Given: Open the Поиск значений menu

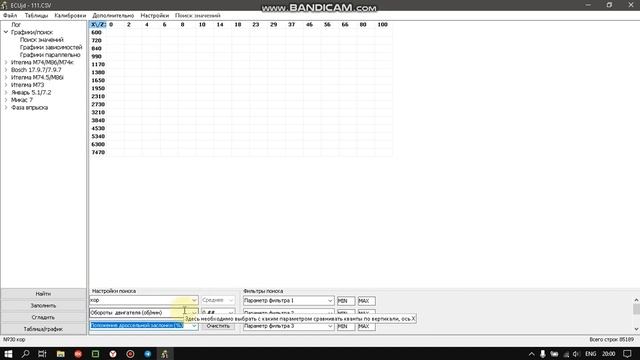Looking at the screenshot, I should (x=198, y=16).
